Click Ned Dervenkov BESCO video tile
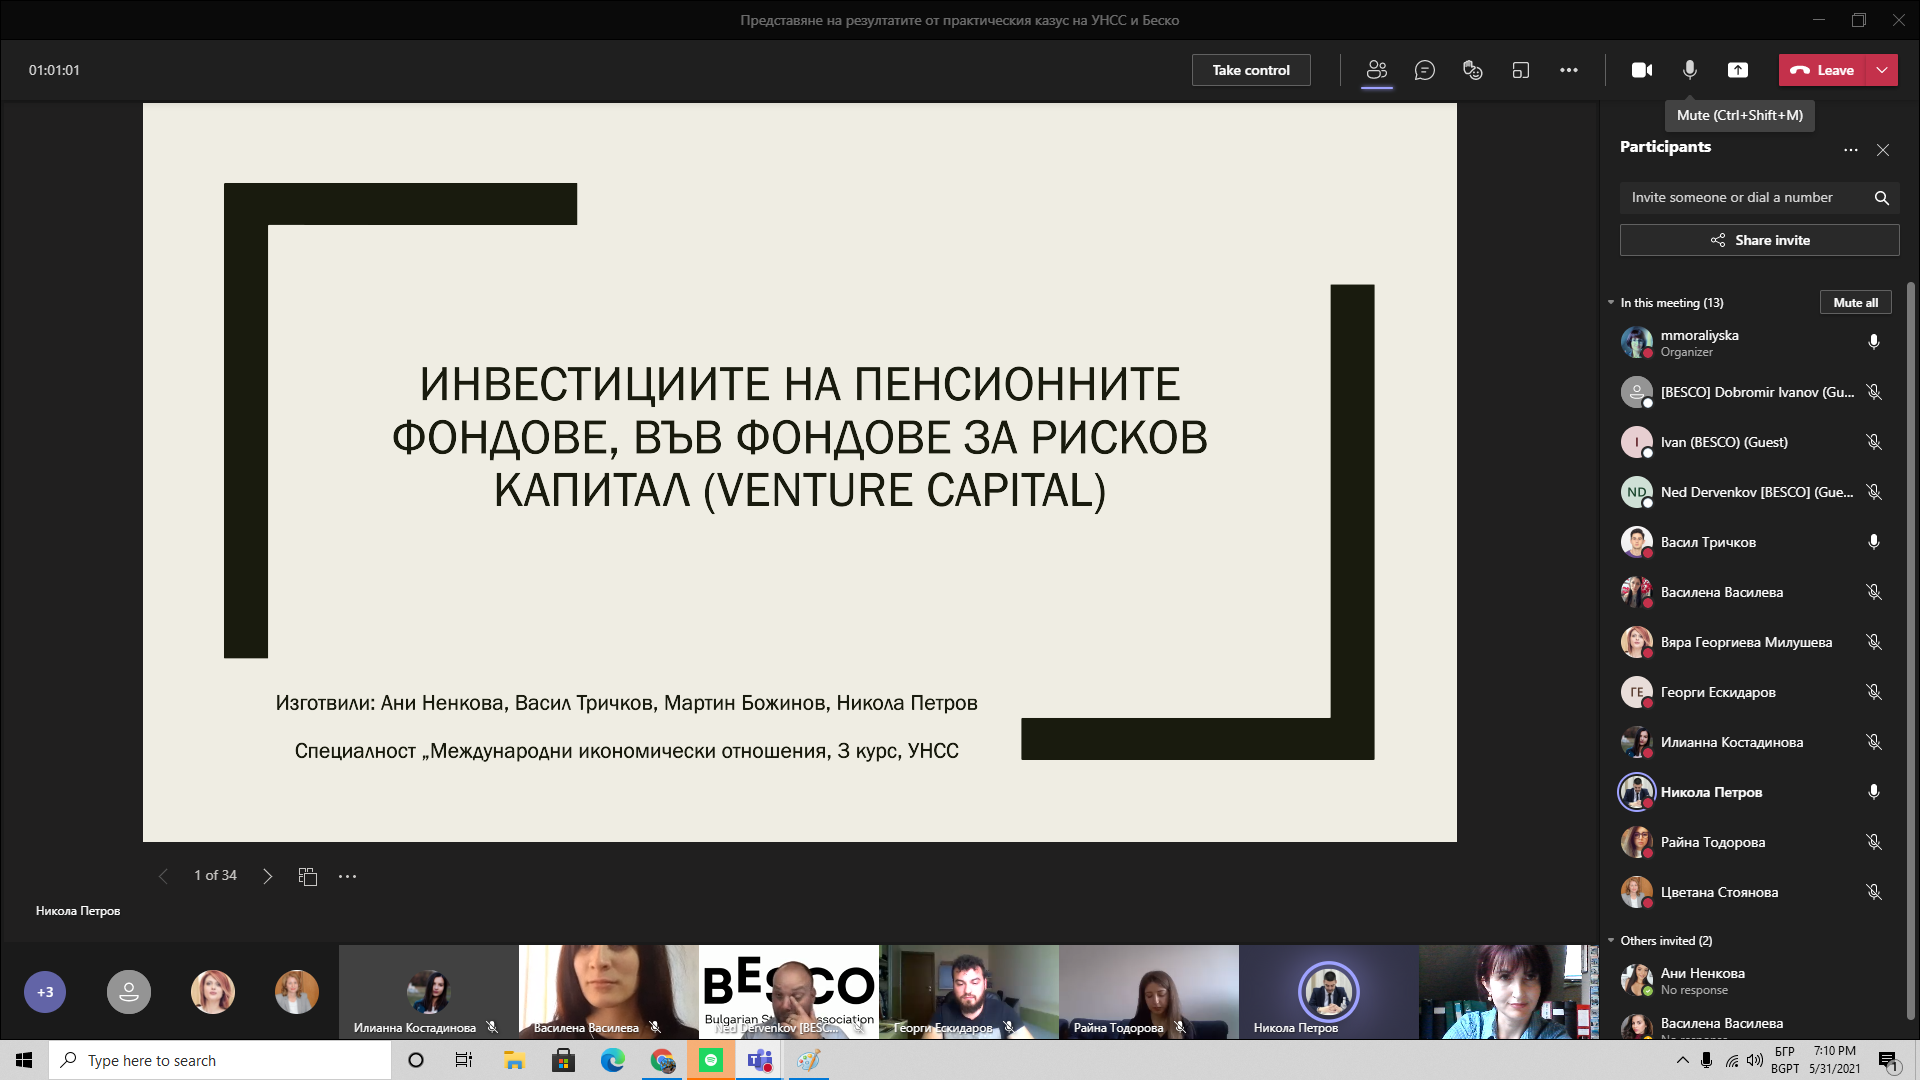Image resolution: width=1920 pixels, height=1080 pixels. click(x=788, y=992)
